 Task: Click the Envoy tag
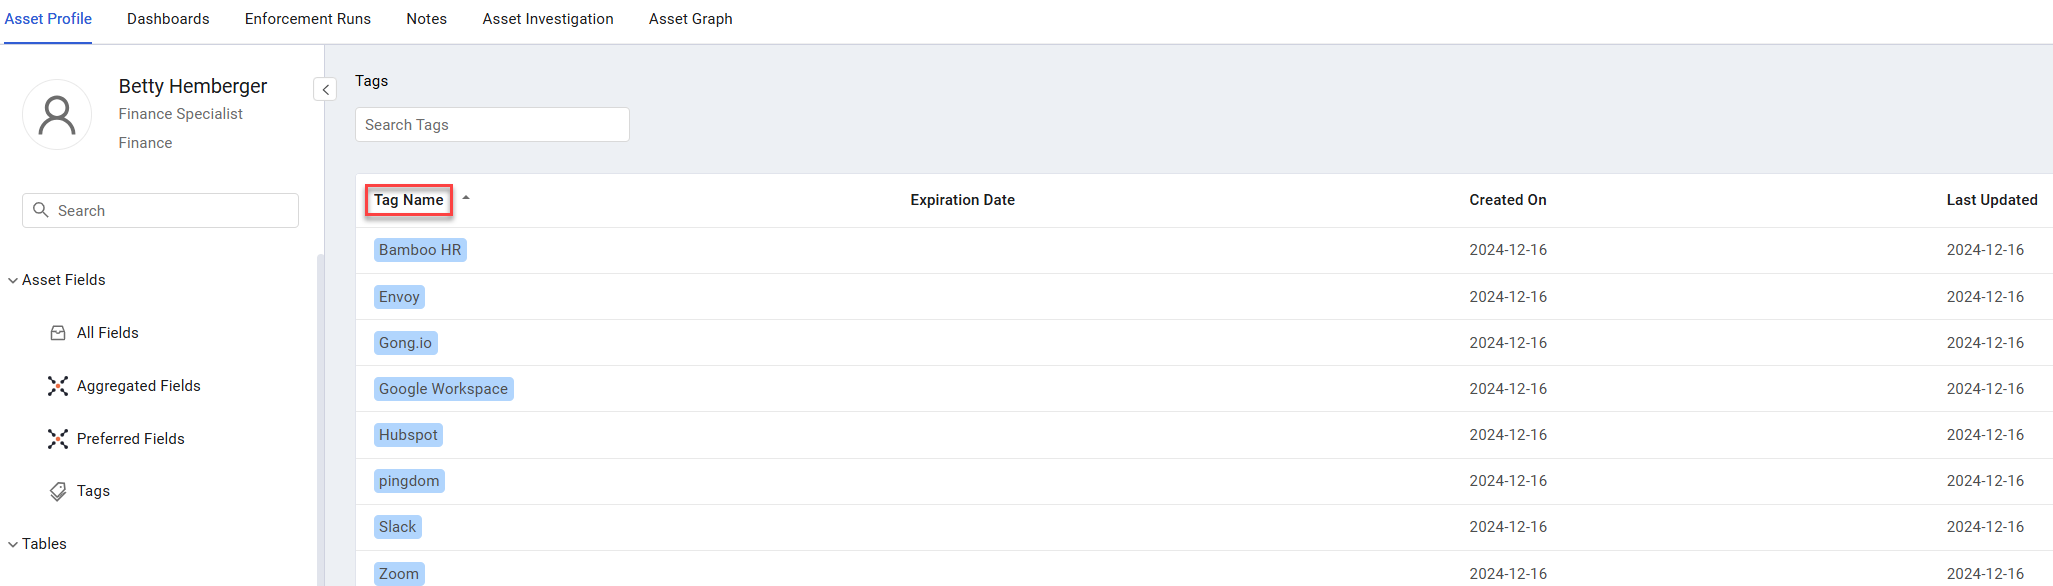pos(399,297)
